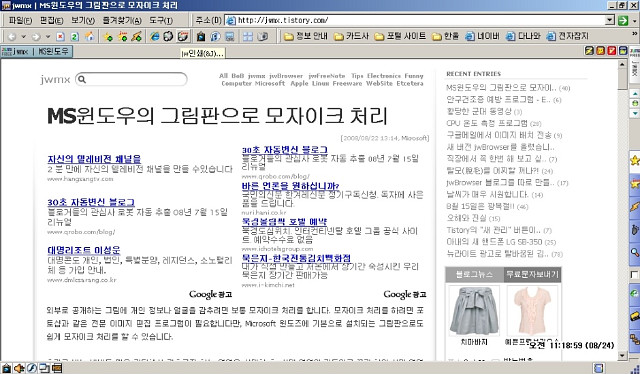Image resolution: width=640 pixels, height=374 pixels.
Task: Toggle the checkbox in the right sidebar
Action: click(x=634, y=275)
